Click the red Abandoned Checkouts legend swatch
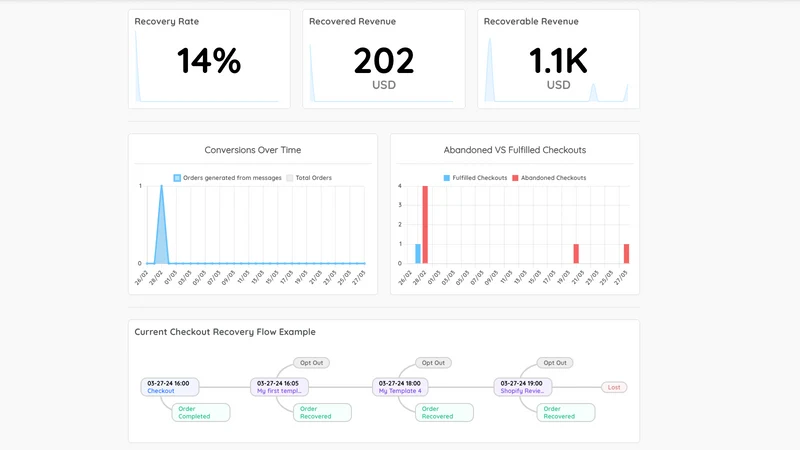This screenshot has width=800, height=450. pos(515,178)
